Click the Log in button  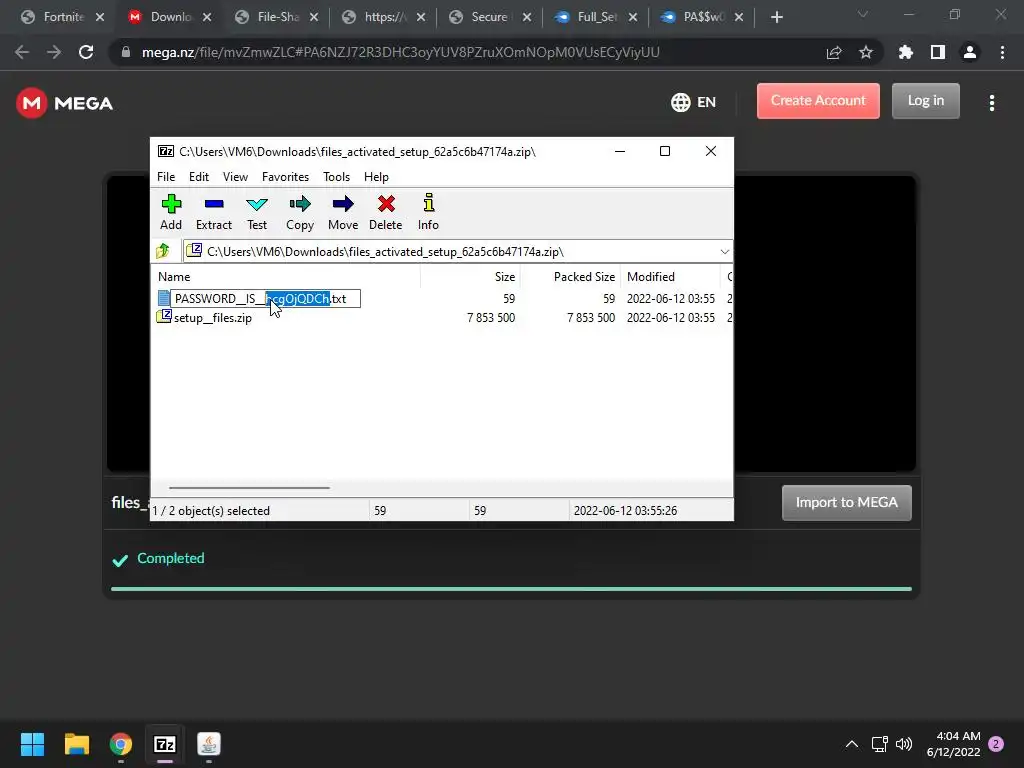[925, 101]
